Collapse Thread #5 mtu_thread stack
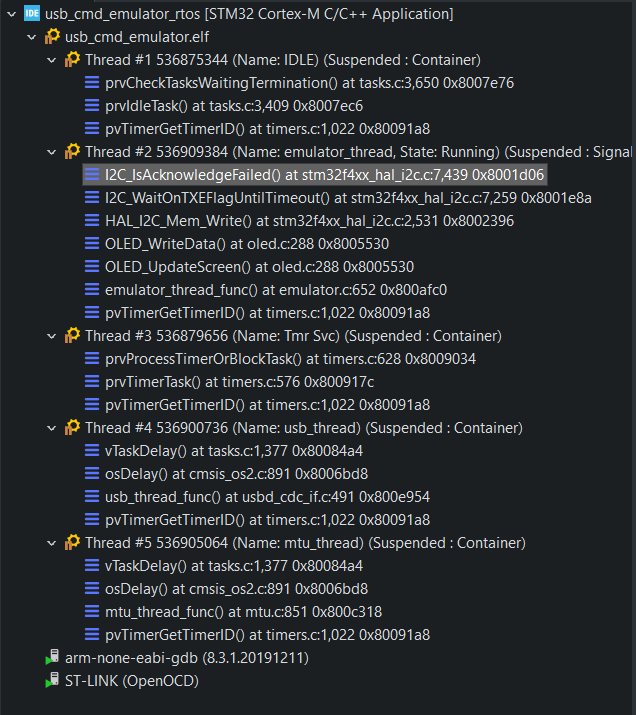 (x=52, y=543)
